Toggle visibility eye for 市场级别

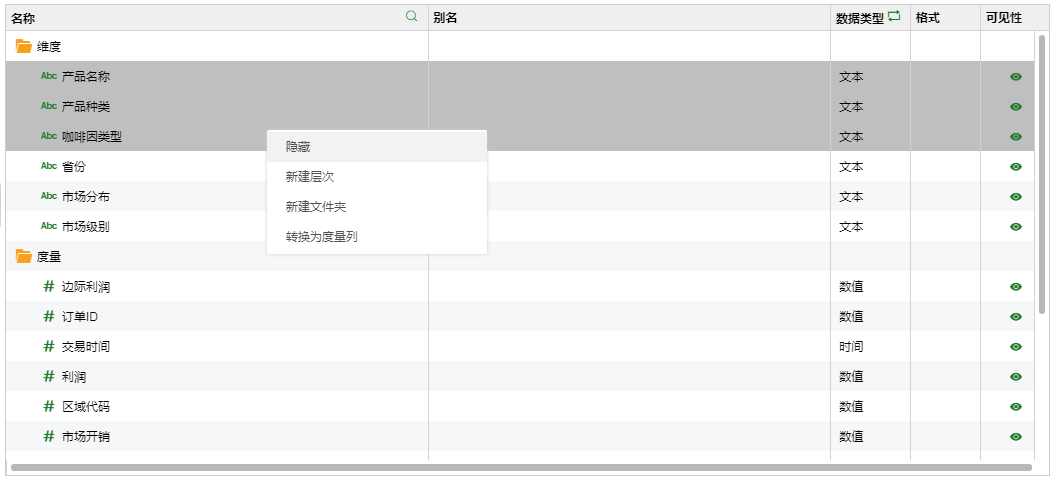pos(1016,227)
